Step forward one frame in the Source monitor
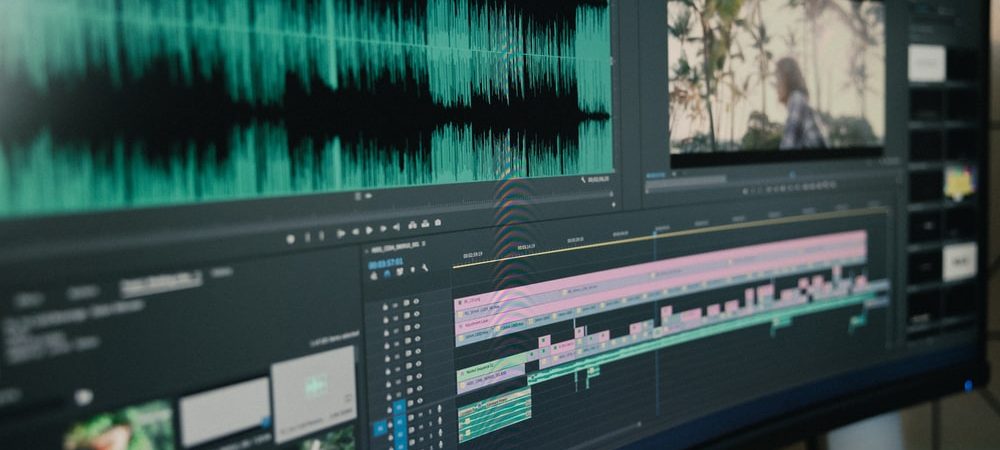 pos(383,229)
